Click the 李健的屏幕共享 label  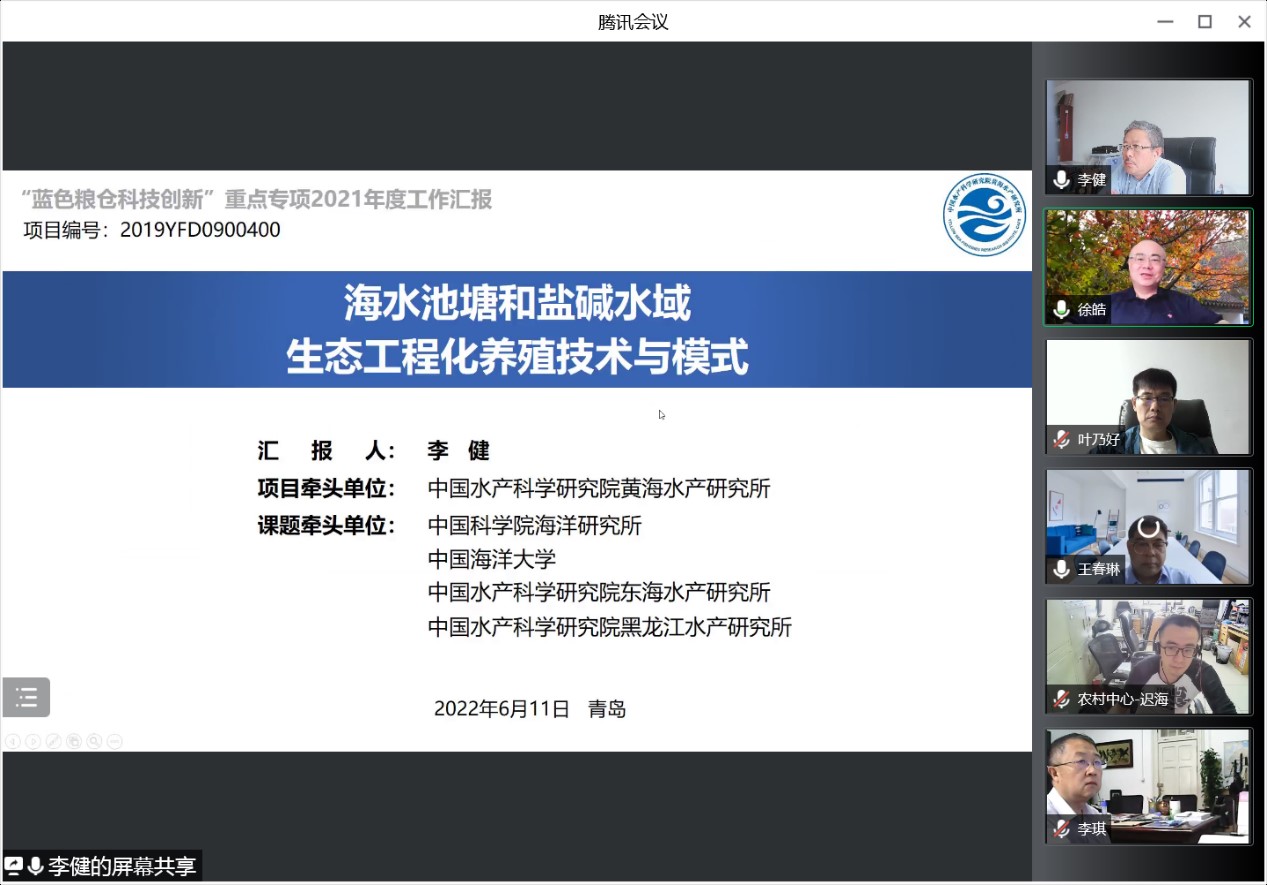click(x=122, y=866)
